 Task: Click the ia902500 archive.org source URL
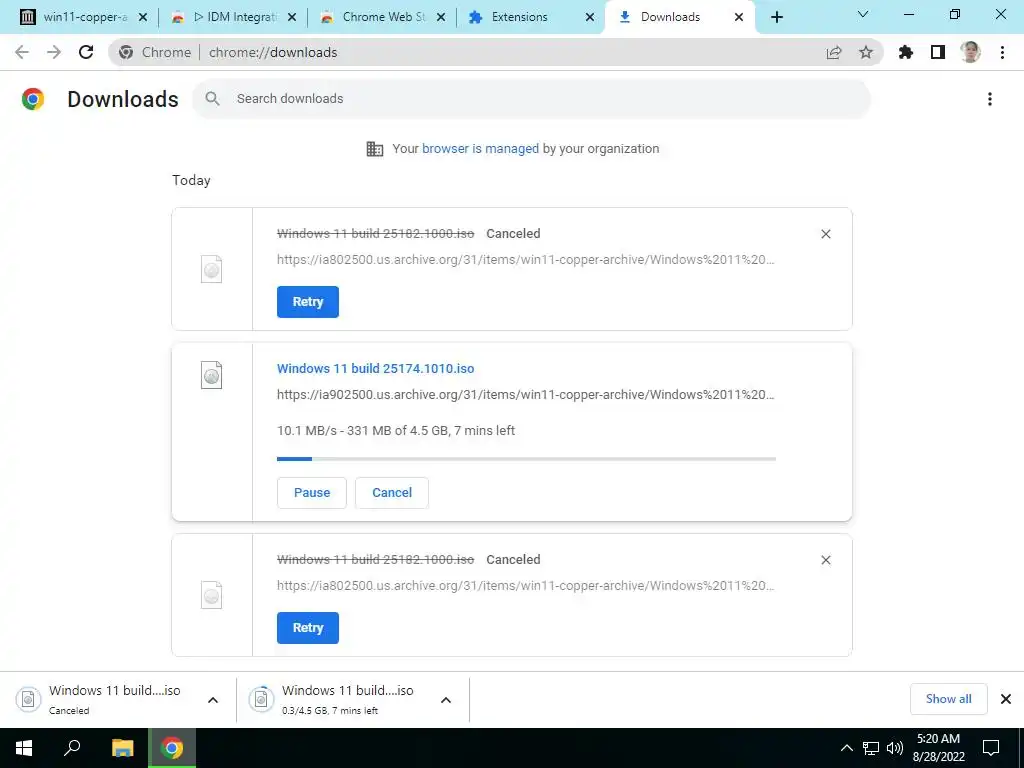tap(526, 394)
